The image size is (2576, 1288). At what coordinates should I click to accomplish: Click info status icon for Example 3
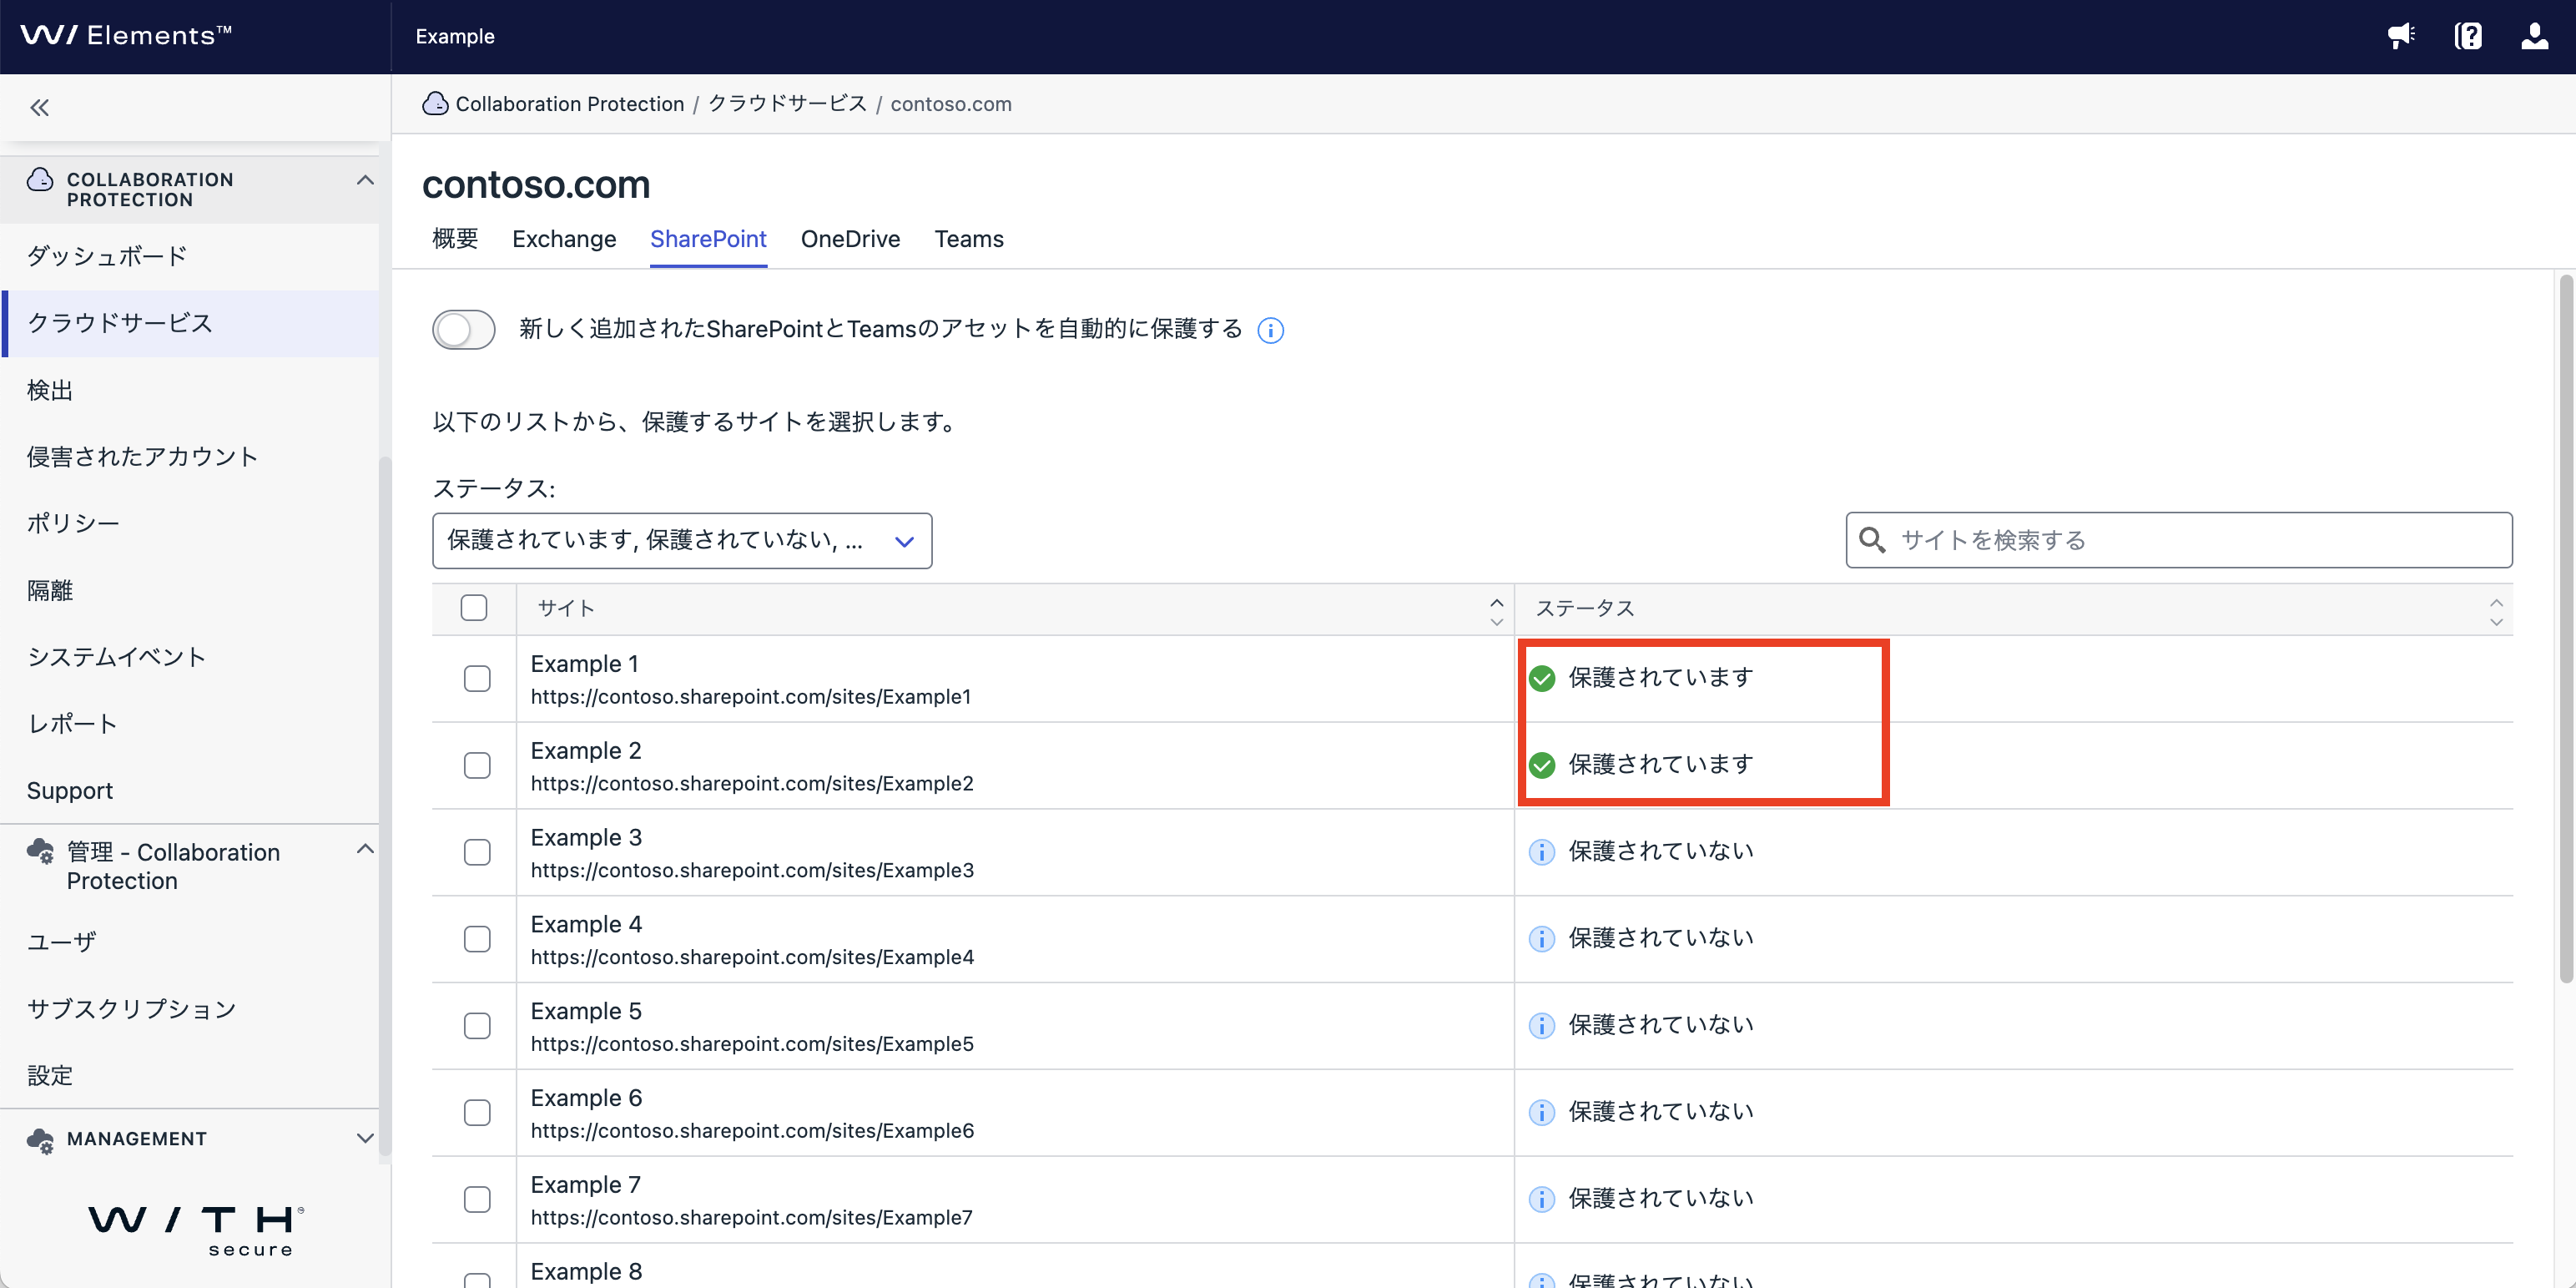point(1542,852)
